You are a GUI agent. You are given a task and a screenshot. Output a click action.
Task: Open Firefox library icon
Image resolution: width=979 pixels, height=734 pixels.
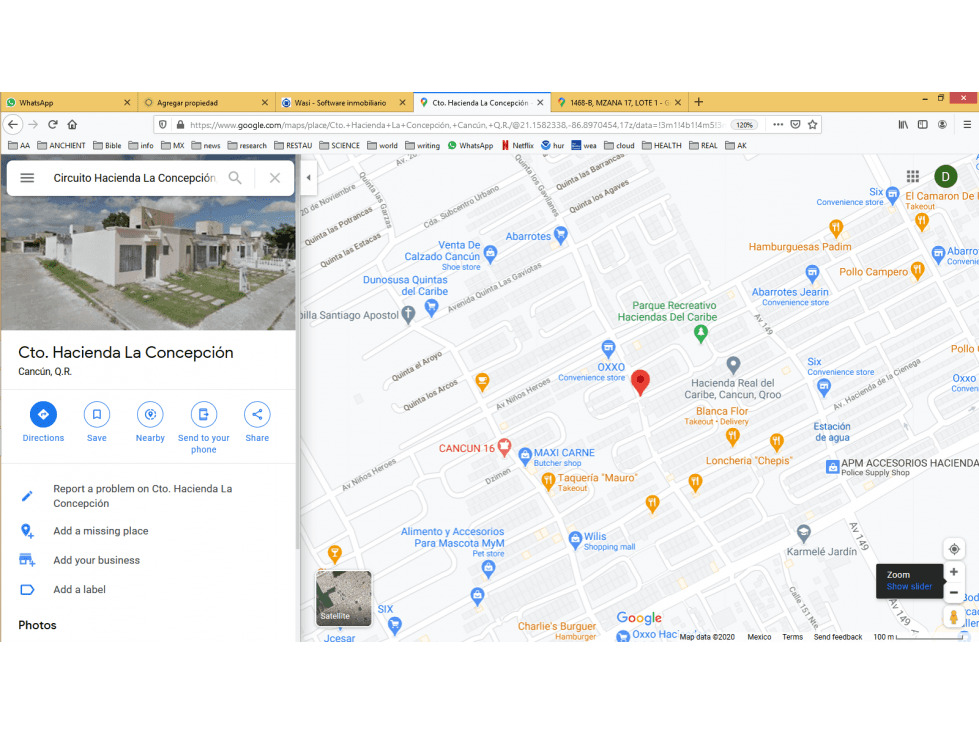[x=903, y=124]
